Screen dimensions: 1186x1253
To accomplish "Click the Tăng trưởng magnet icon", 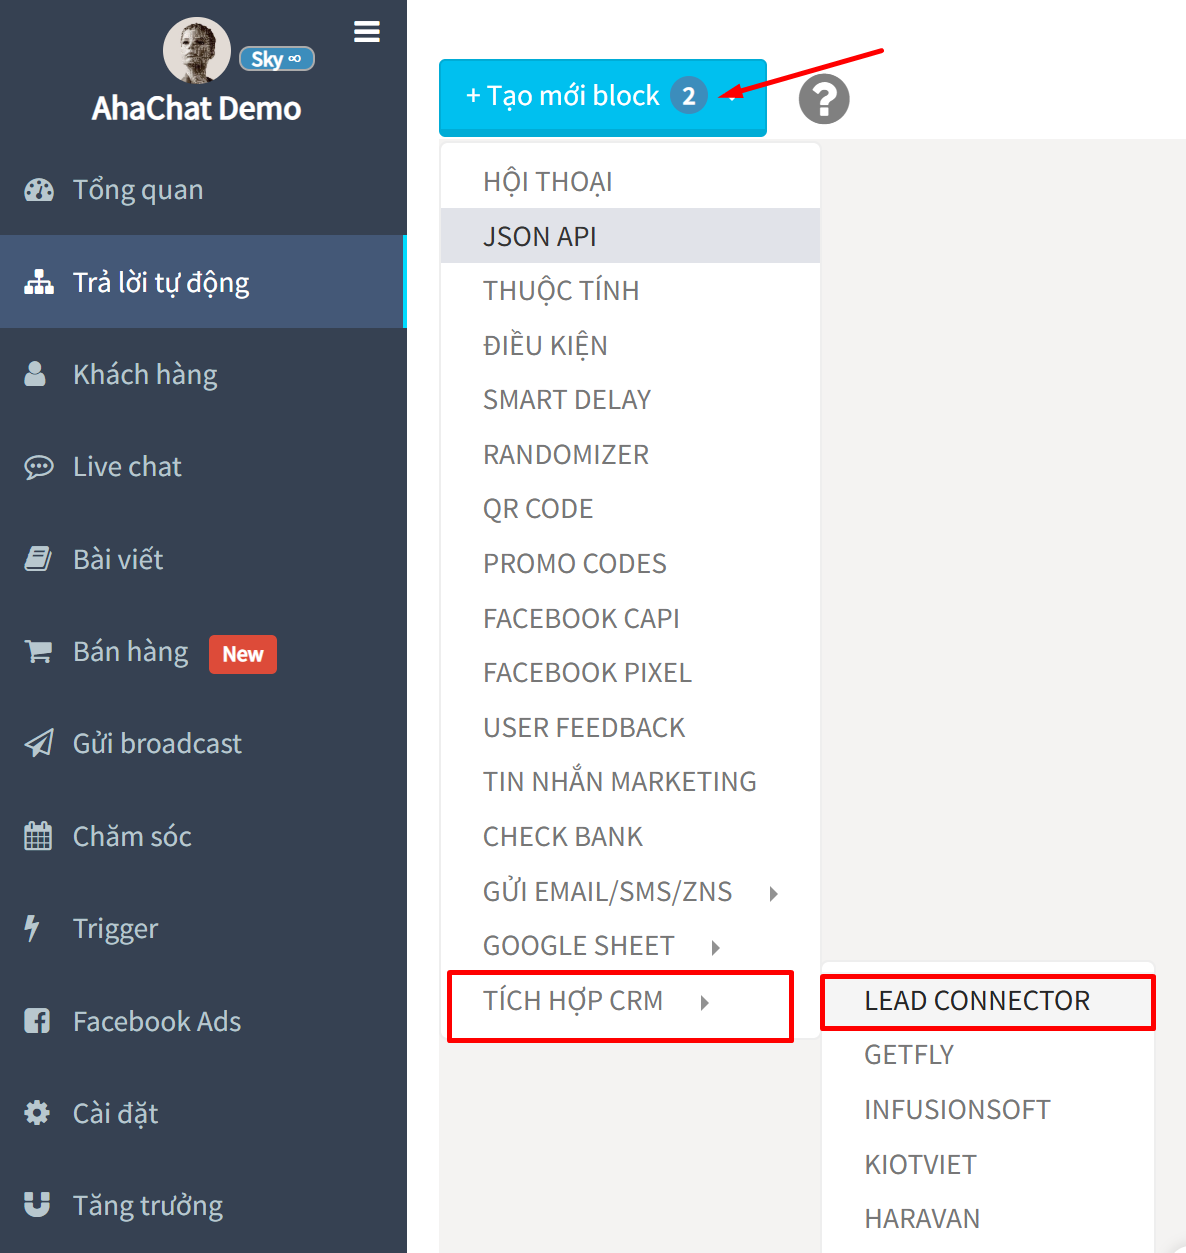I will coord(37,1205).
